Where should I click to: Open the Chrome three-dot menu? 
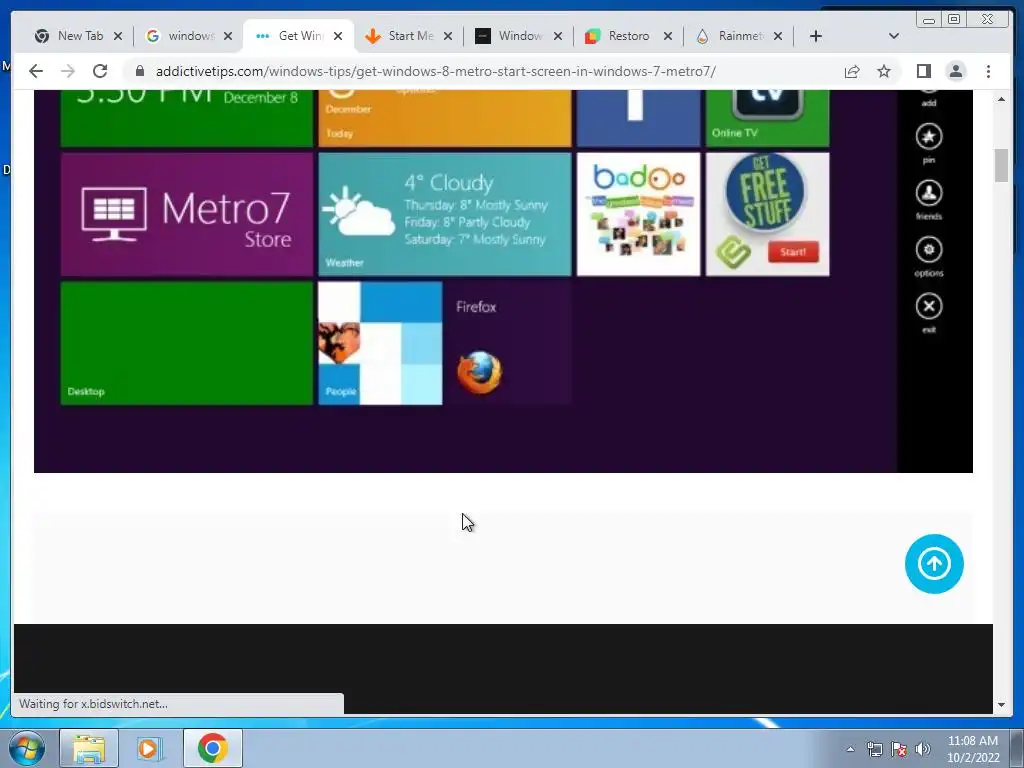click(x=988, y=71)
